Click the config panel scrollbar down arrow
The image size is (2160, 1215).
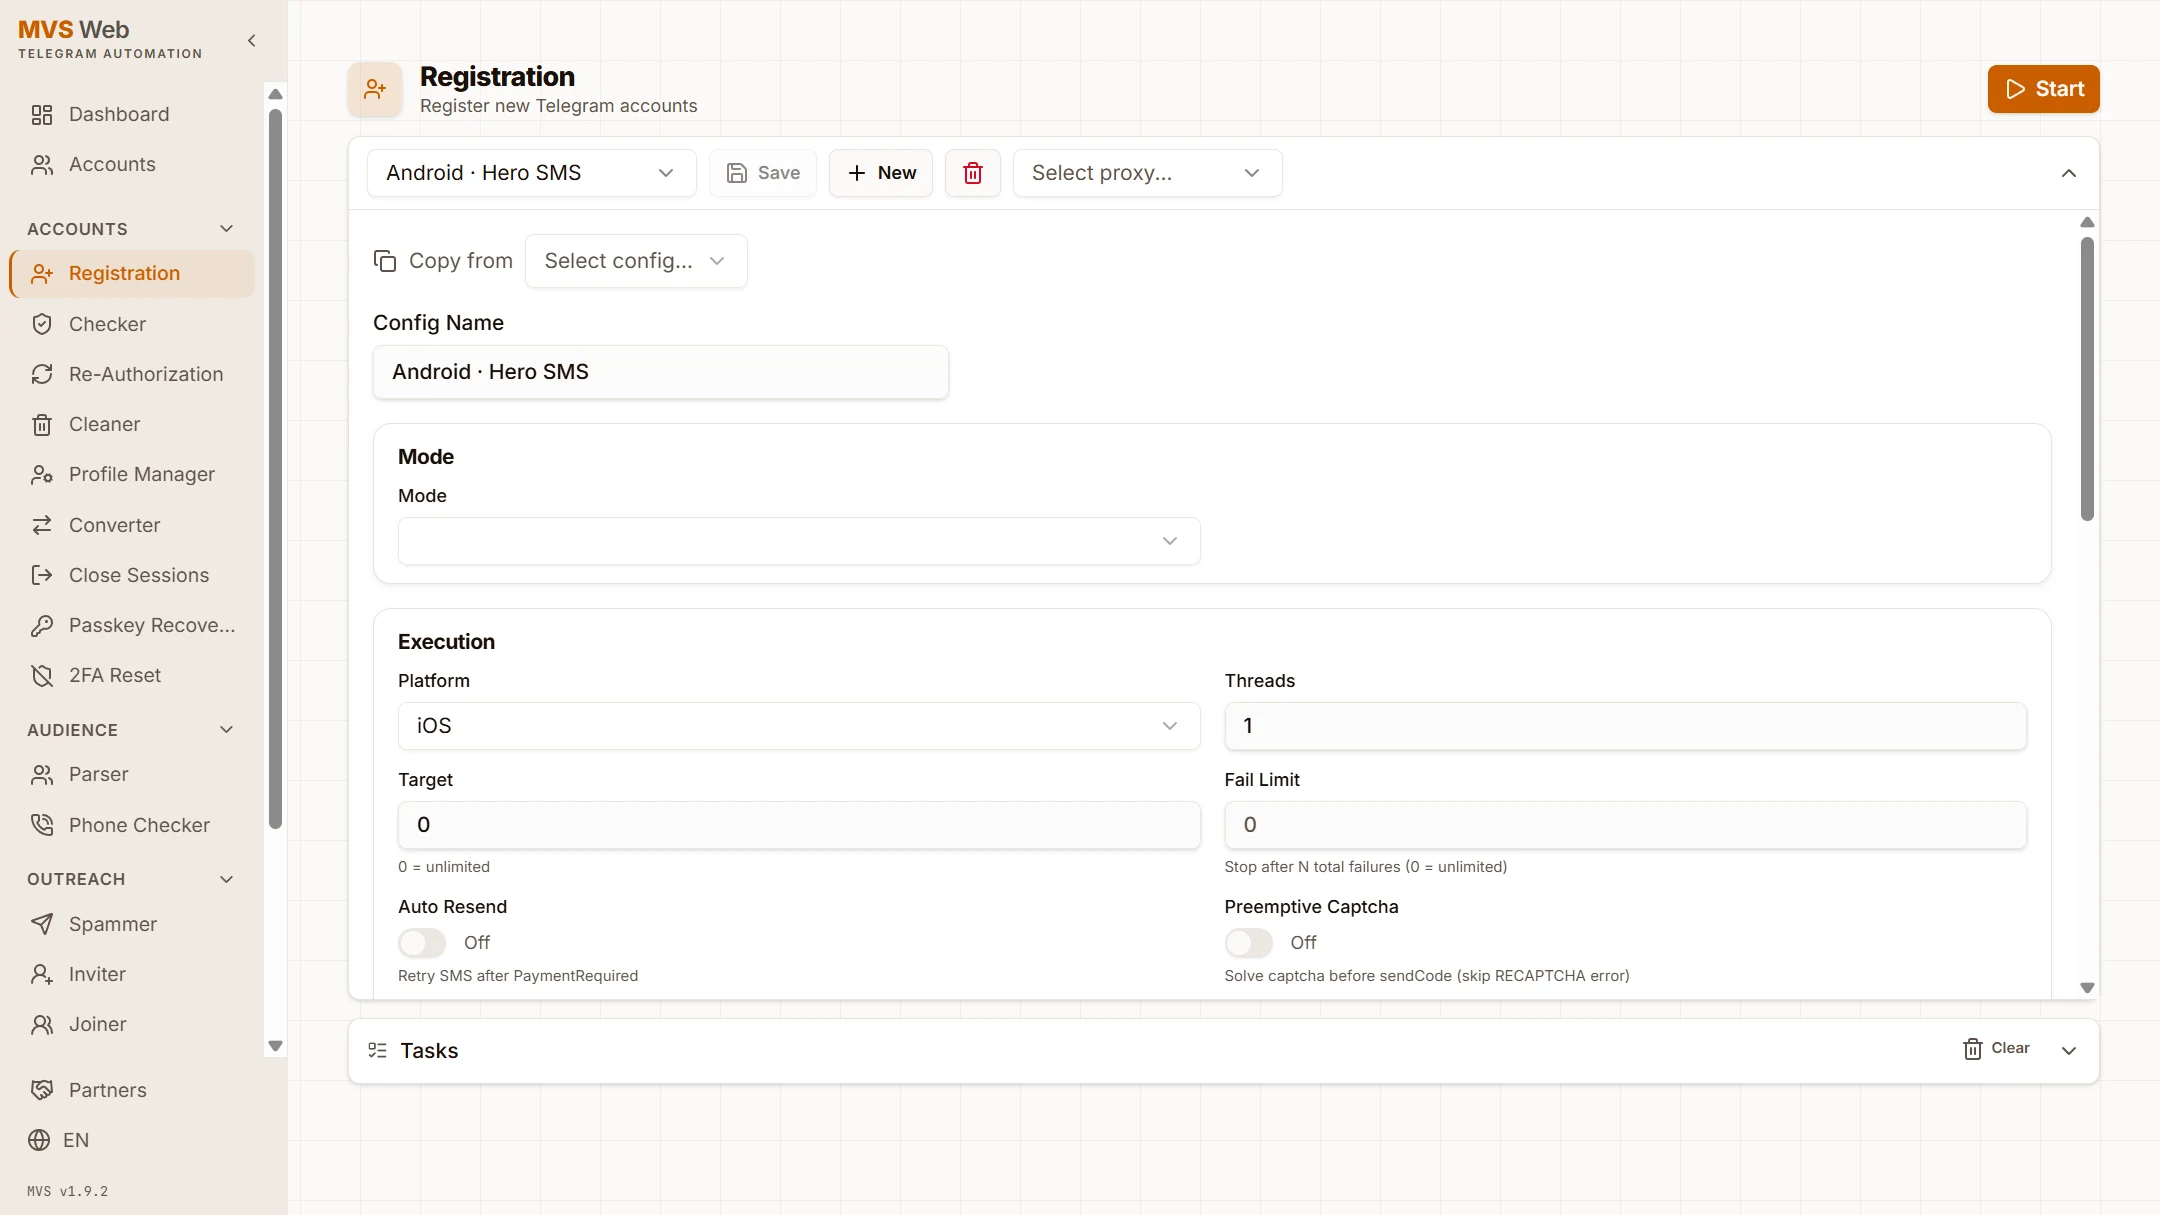pos(2087,987)
